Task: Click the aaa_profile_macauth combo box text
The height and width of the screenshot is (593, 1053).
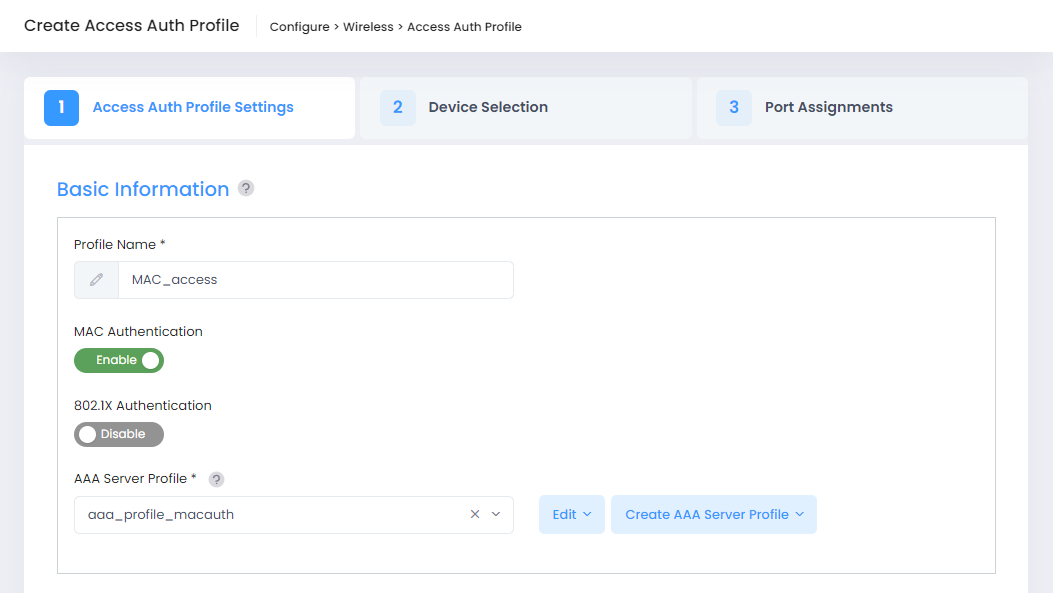Action: pyautogui.click(x=161, y=514)
